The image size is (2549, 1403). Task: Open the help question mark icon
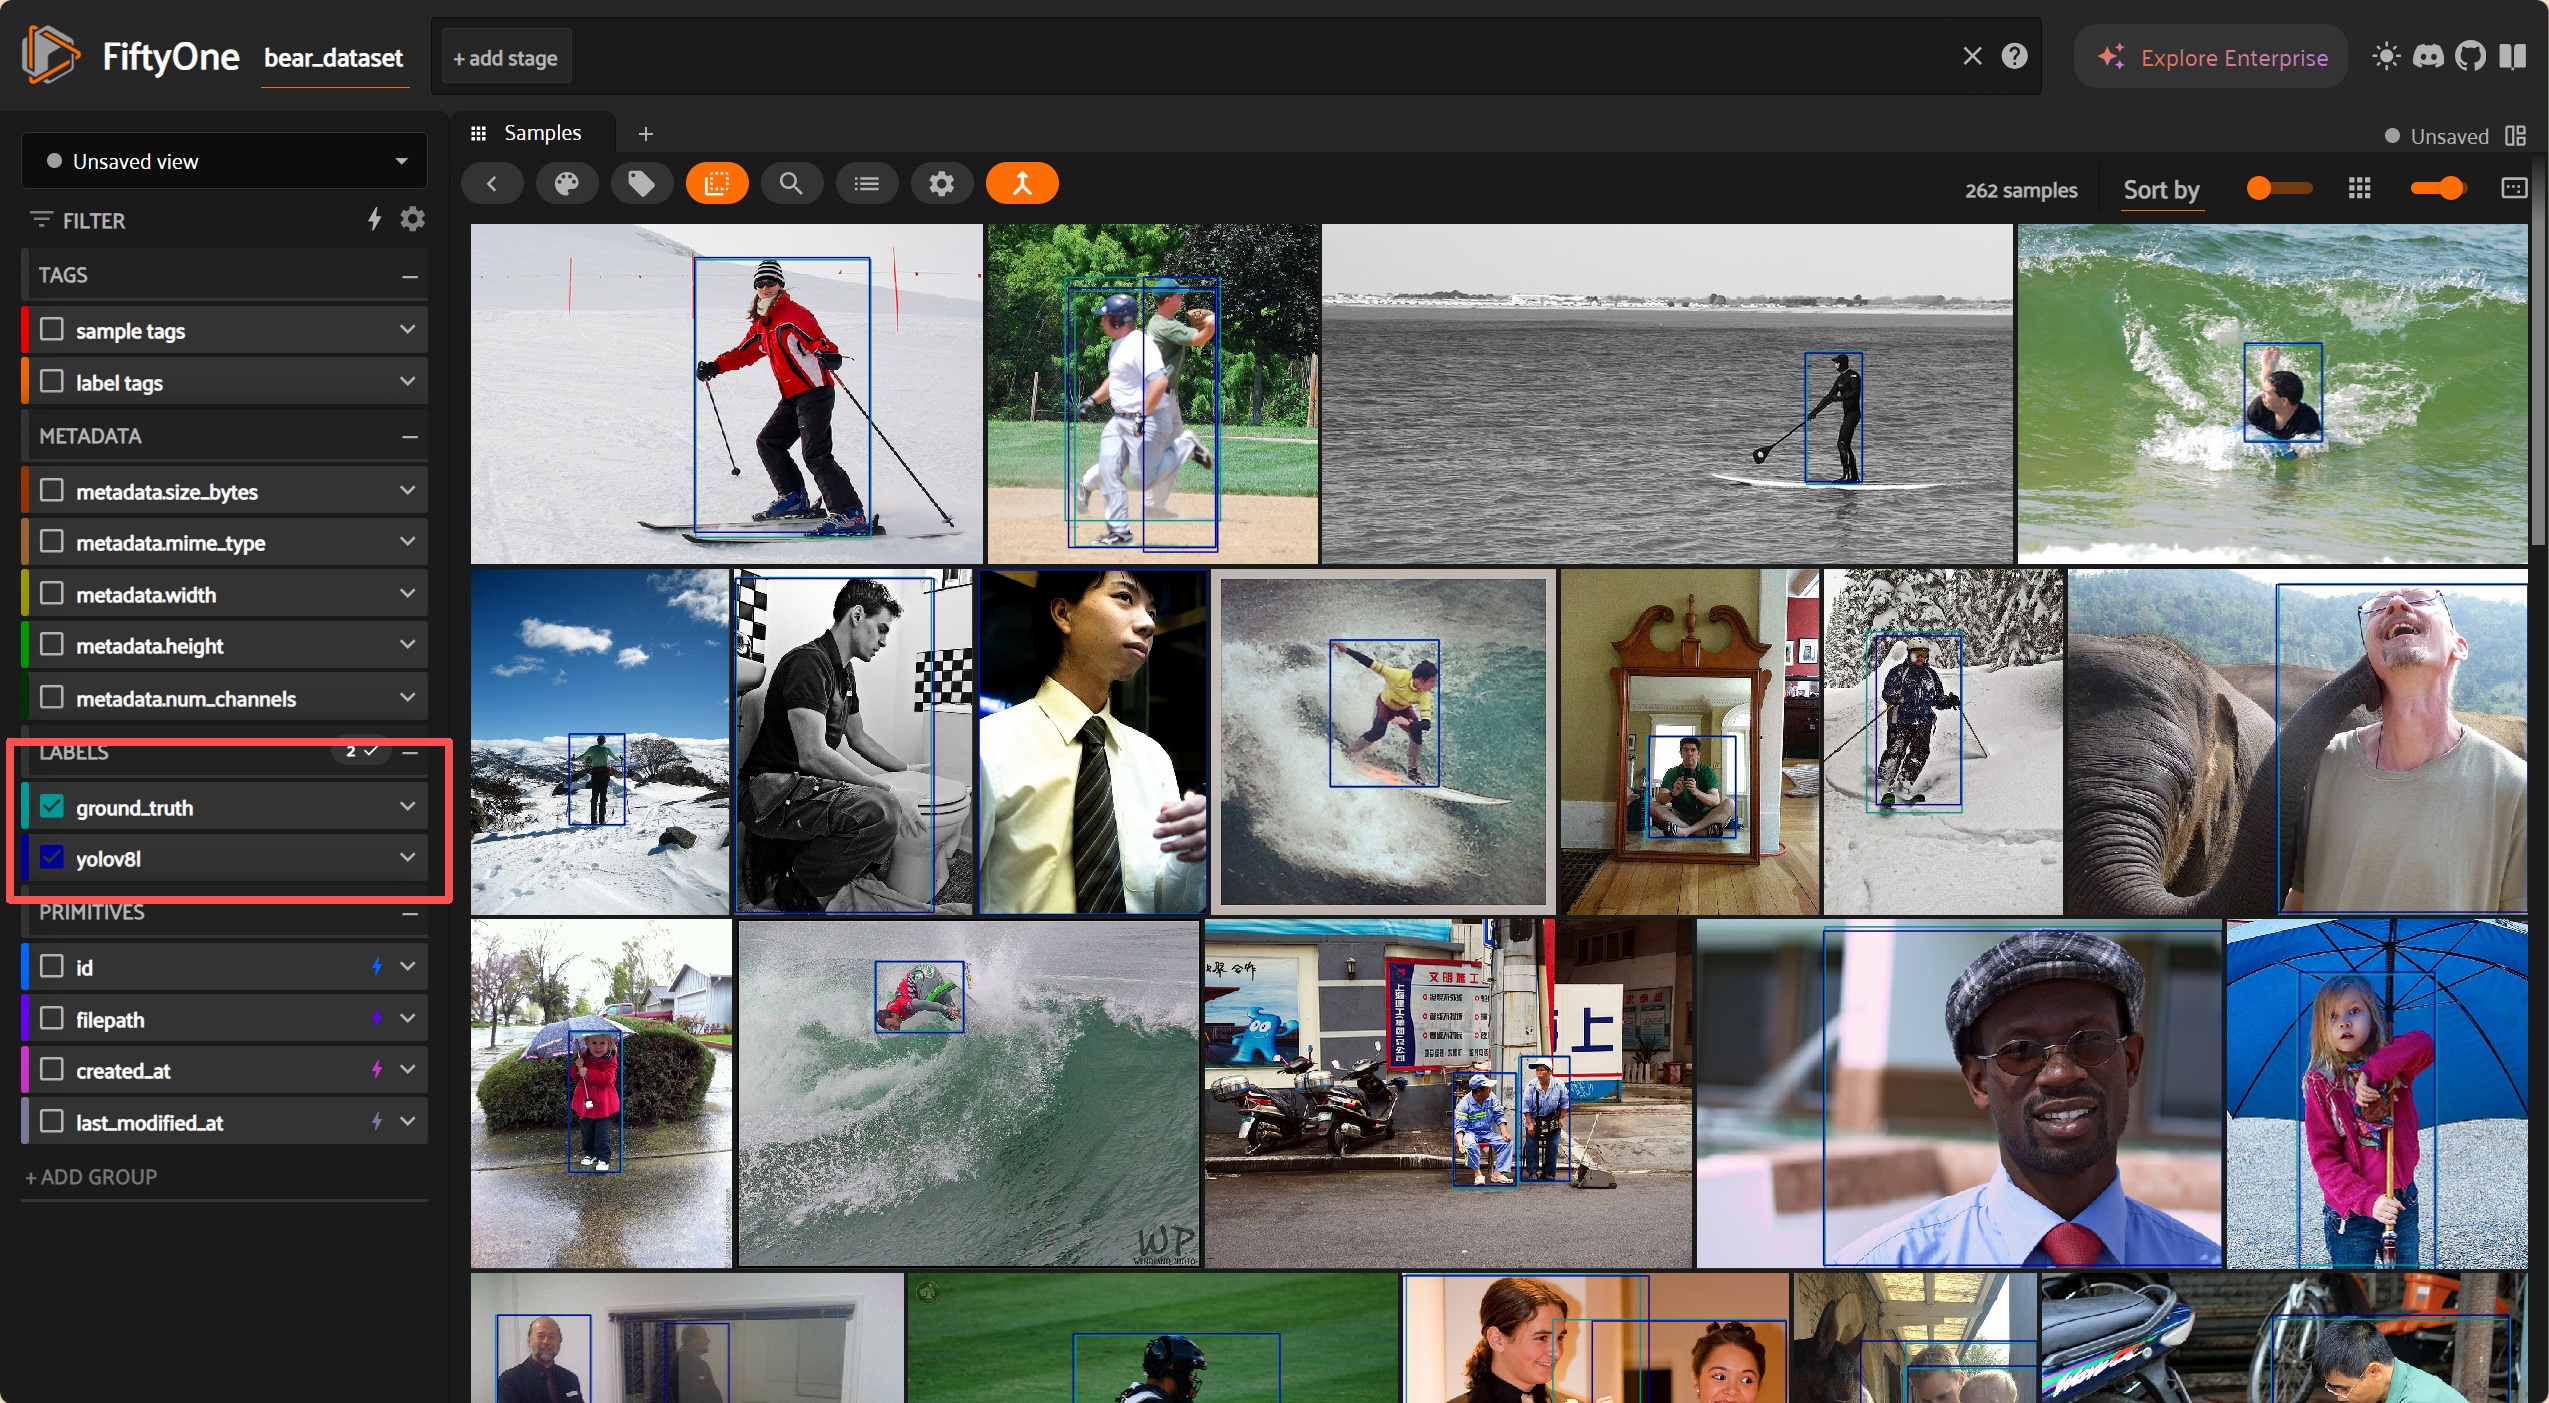(x=2015, y=56)
